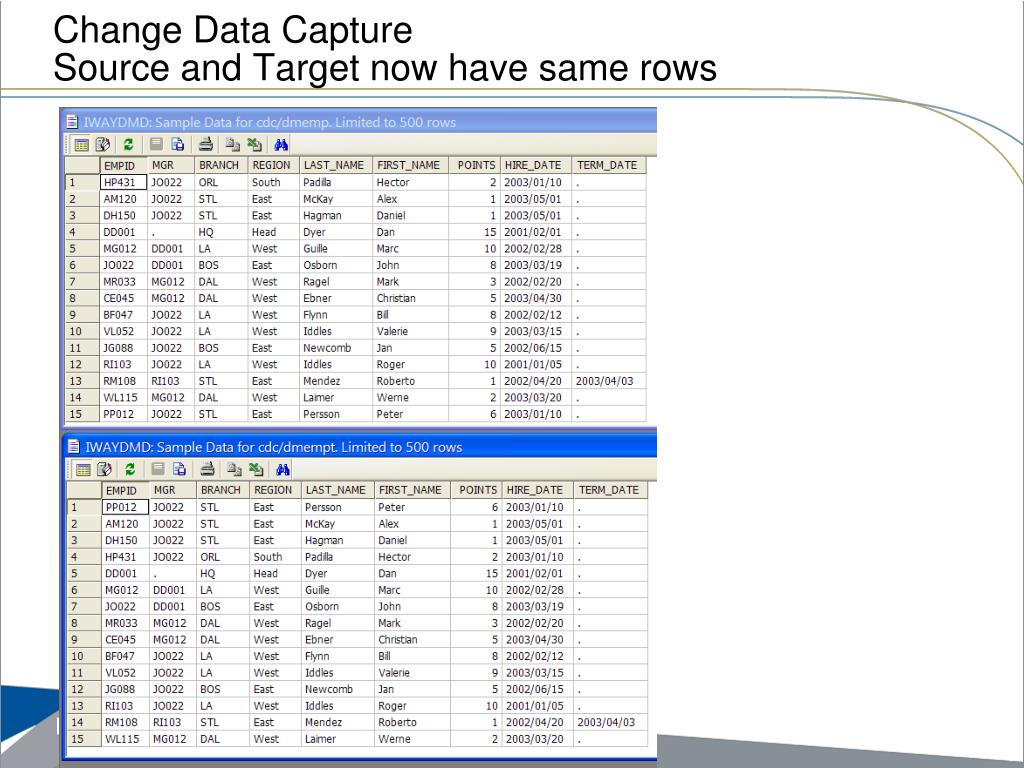The image size is (1024, 768).
Task: Open Find binoculars in the dmemp window
Action: 281,145
